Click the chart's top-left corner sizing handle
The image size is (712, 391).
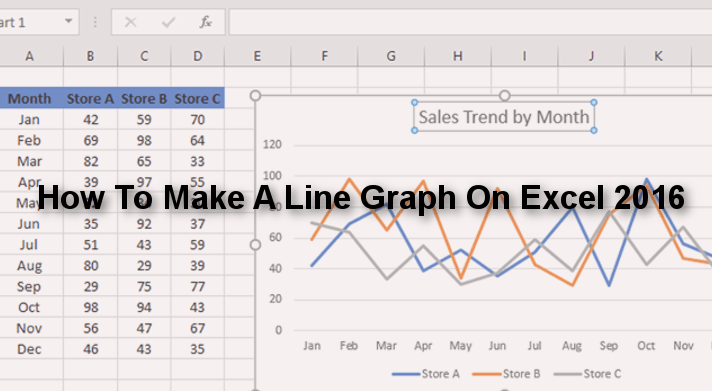click(256, 95)
